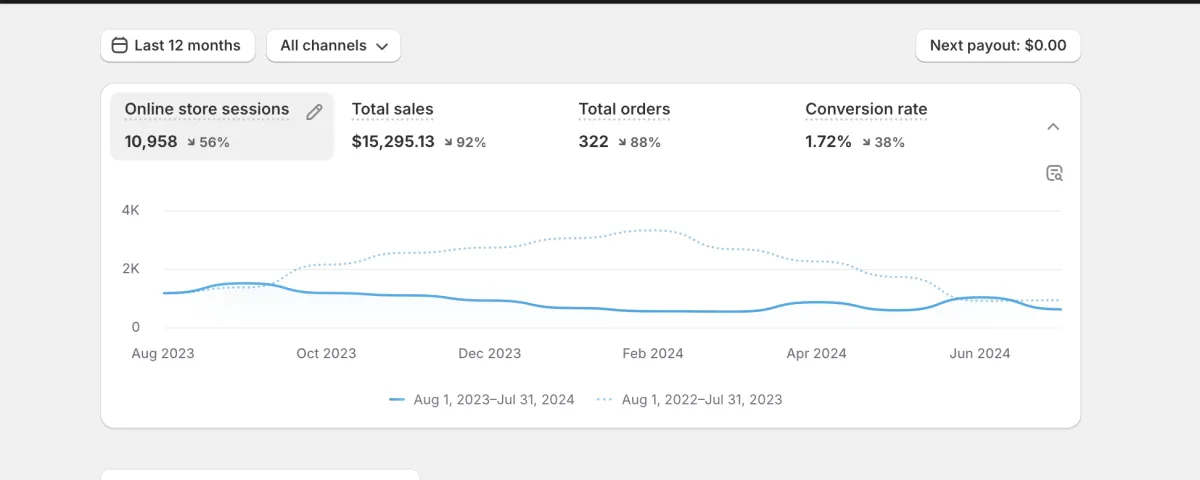The width and height of the screenshot is (1200, 480).
Task: Collapse the chart with the up chevron
Action: [x=1053, y=127]
